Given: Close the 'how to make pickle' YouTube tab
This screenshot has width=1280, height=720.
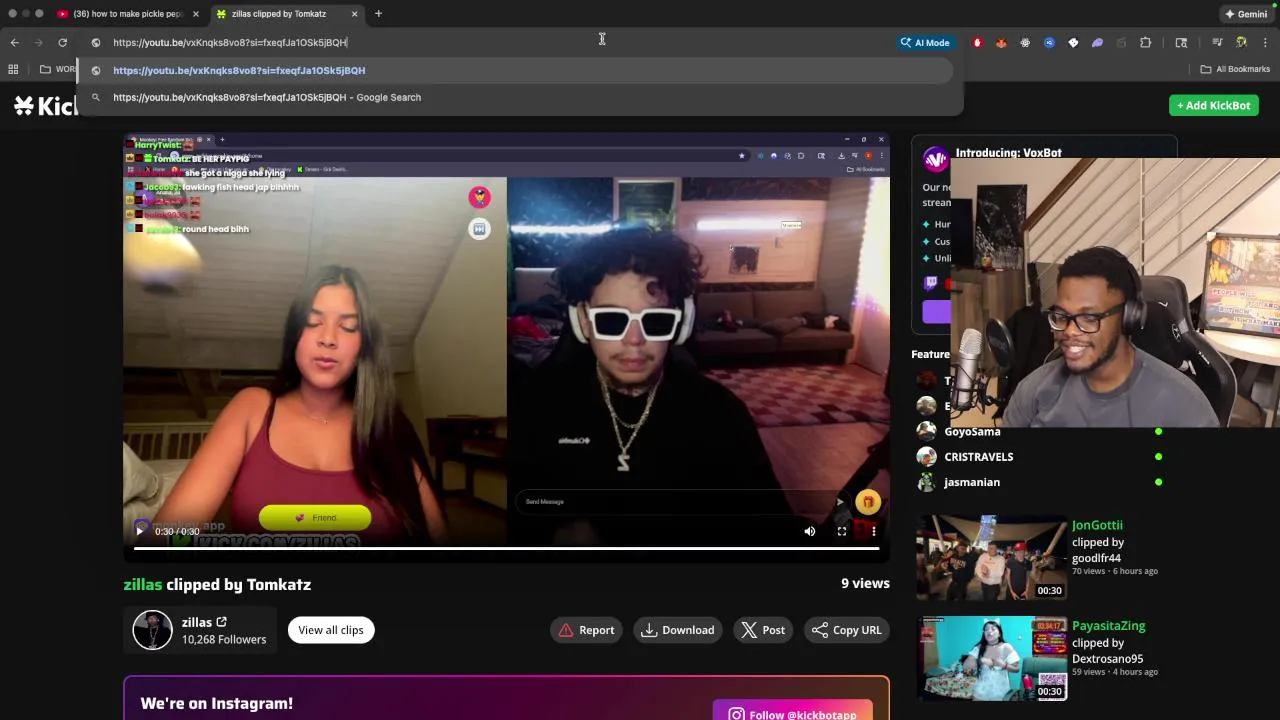Looking at the screenshot, I should pyautogui.click(x=196, y=14).
